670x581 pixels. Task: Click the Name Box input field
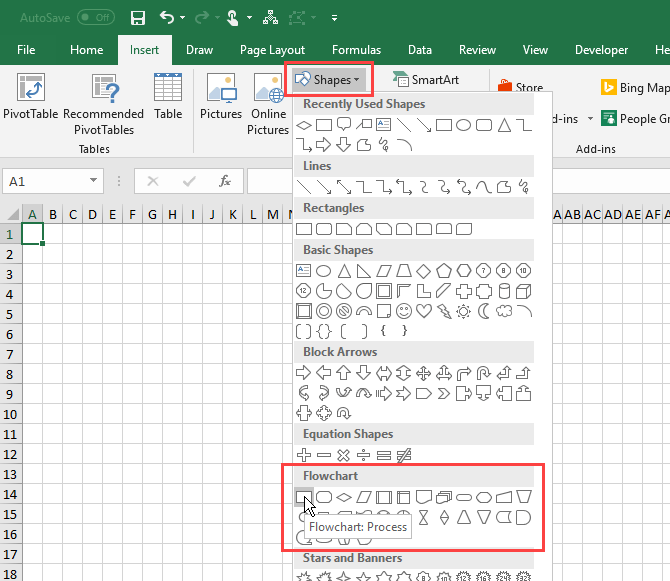[45, 181]
